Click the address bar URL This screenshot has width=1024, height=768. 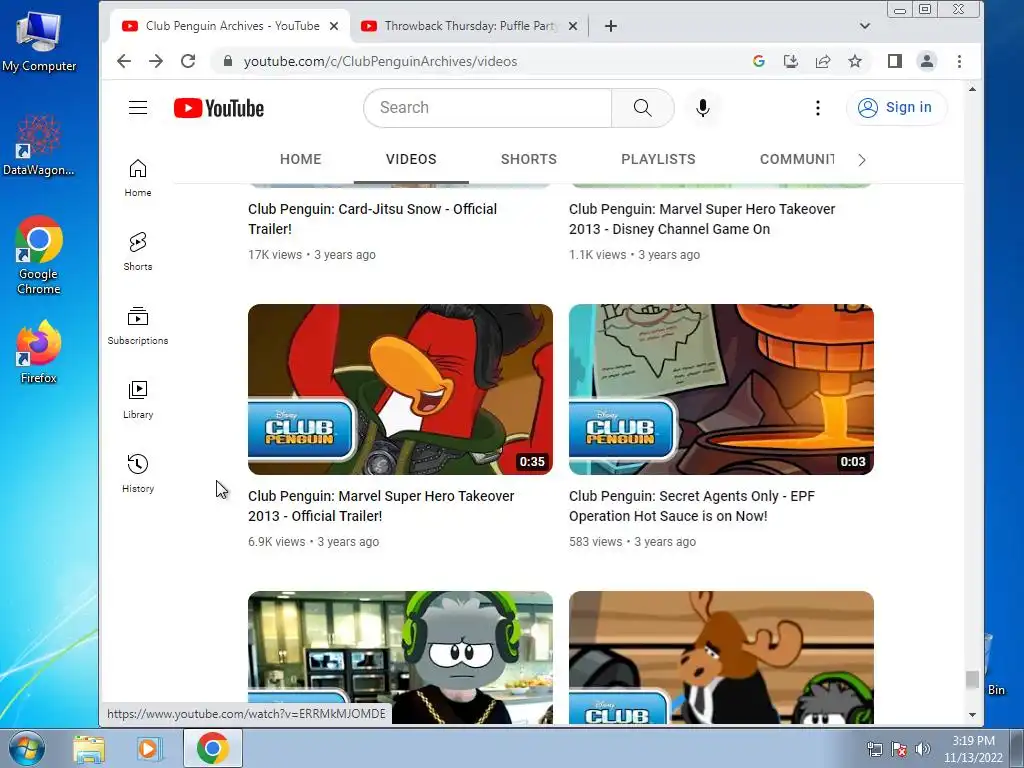tap(380, 61)
